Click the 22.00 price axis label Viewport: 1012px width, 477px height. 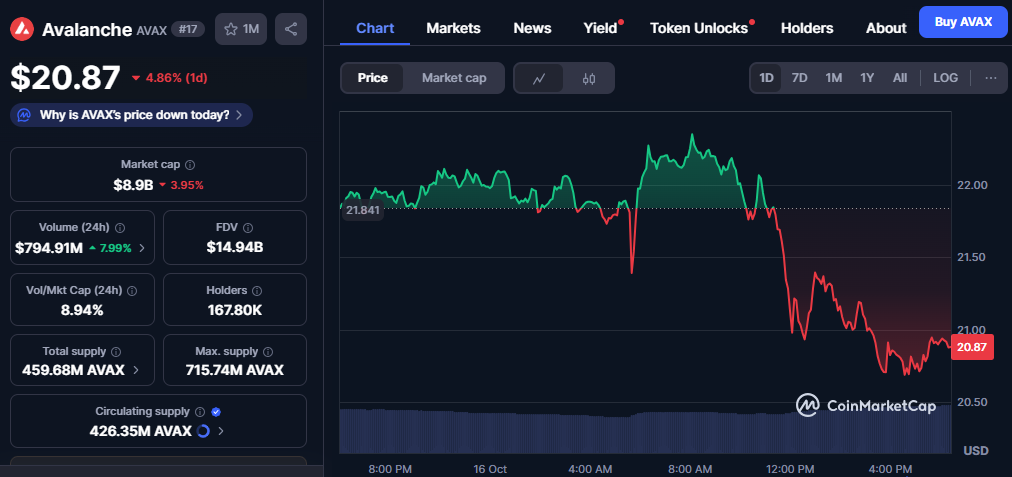pos(972,185)
